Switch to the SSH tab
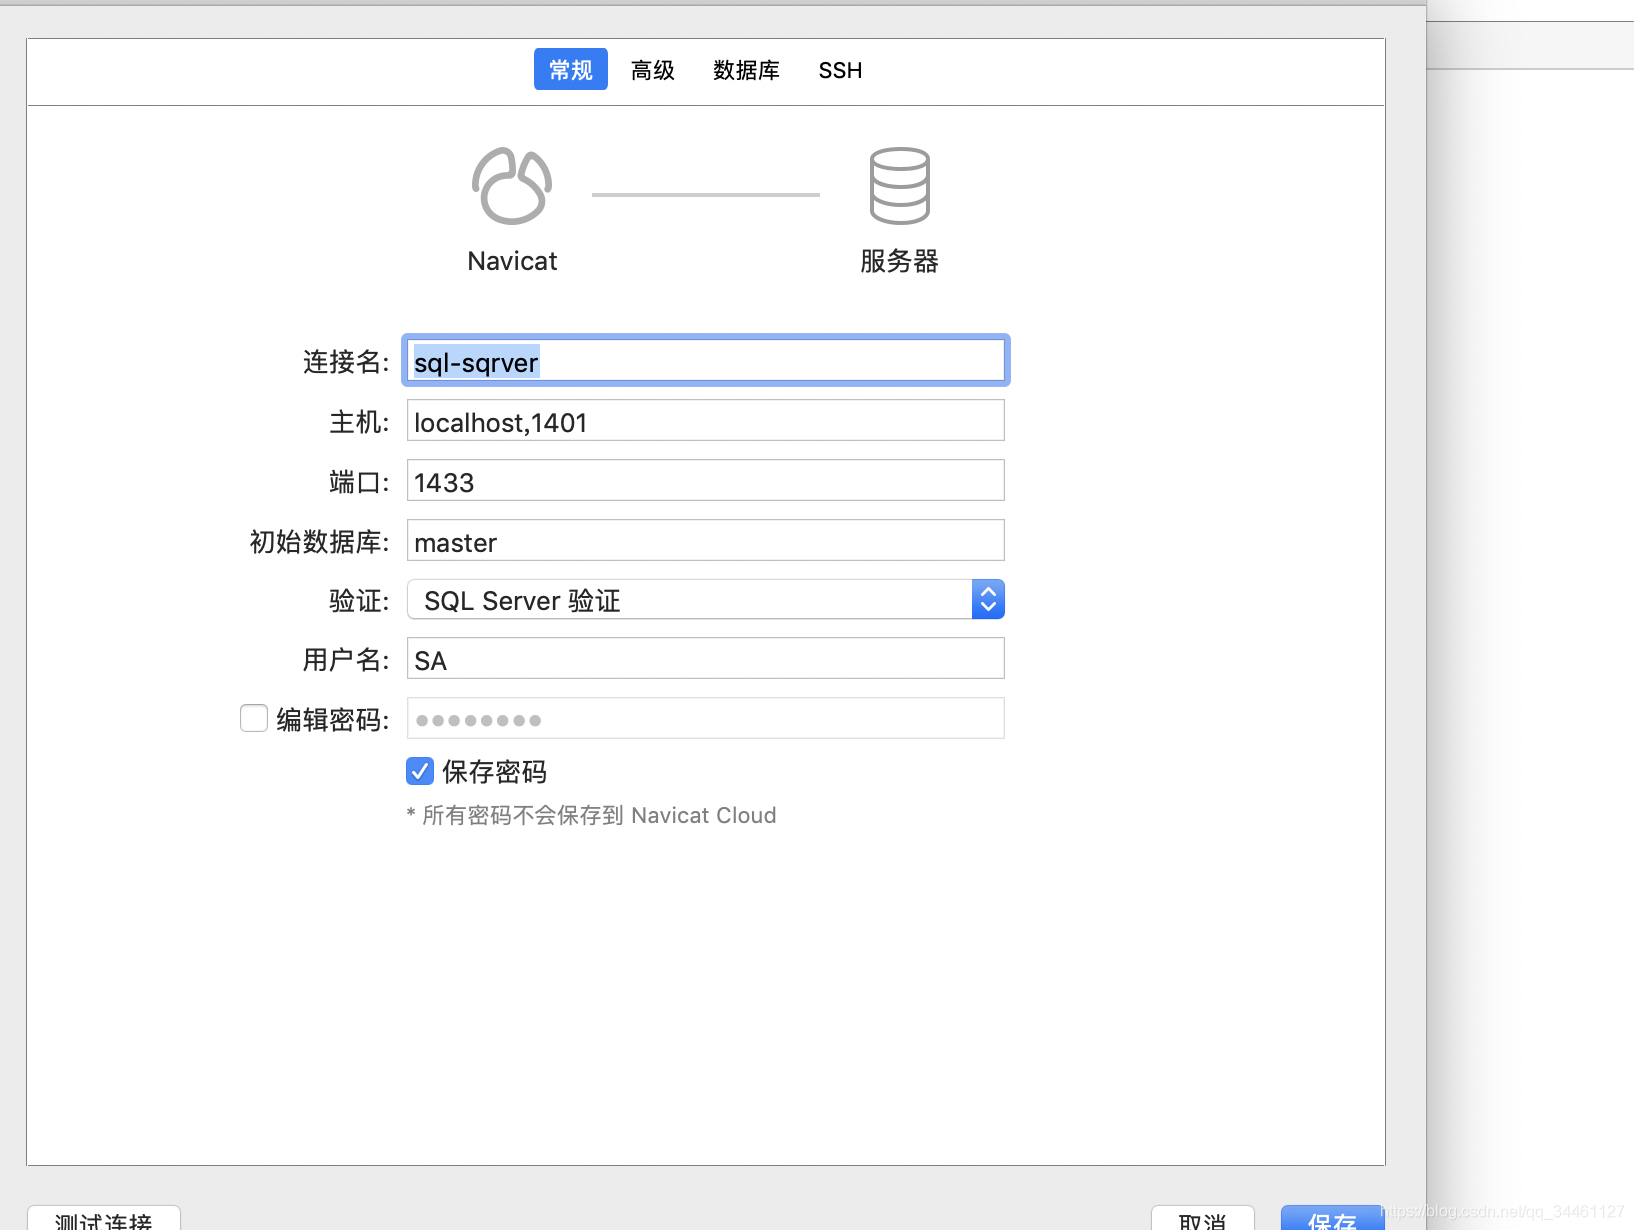The height and width of the screenshot is (1230, 1634). click(x=839, y=69)
